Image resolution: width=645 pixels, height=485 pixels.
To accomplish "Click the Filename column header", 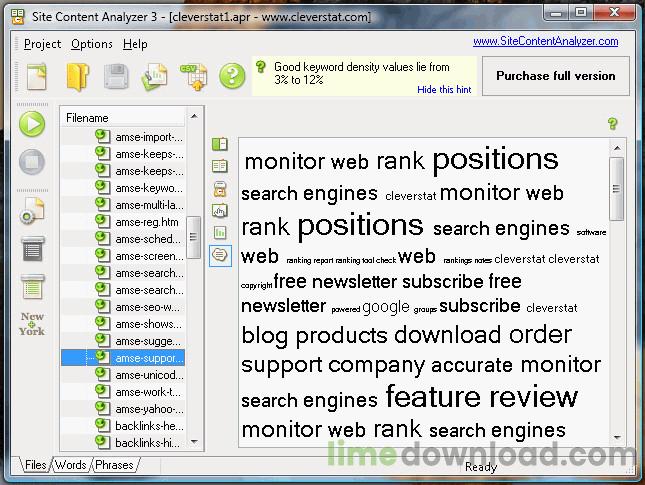I will 123,118.
